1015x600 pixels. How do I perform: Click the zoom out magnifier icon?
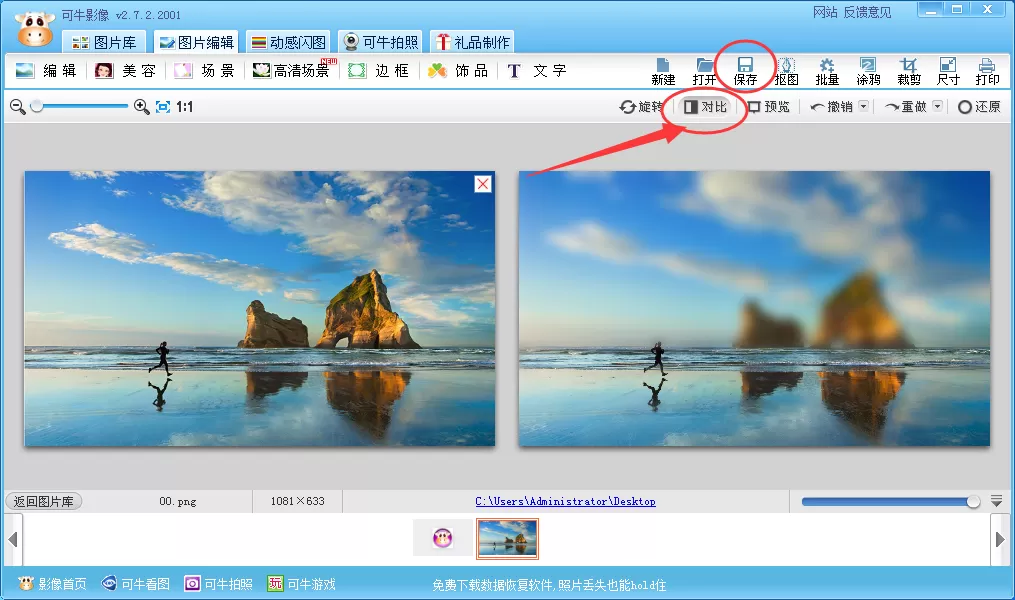[18, 107]
